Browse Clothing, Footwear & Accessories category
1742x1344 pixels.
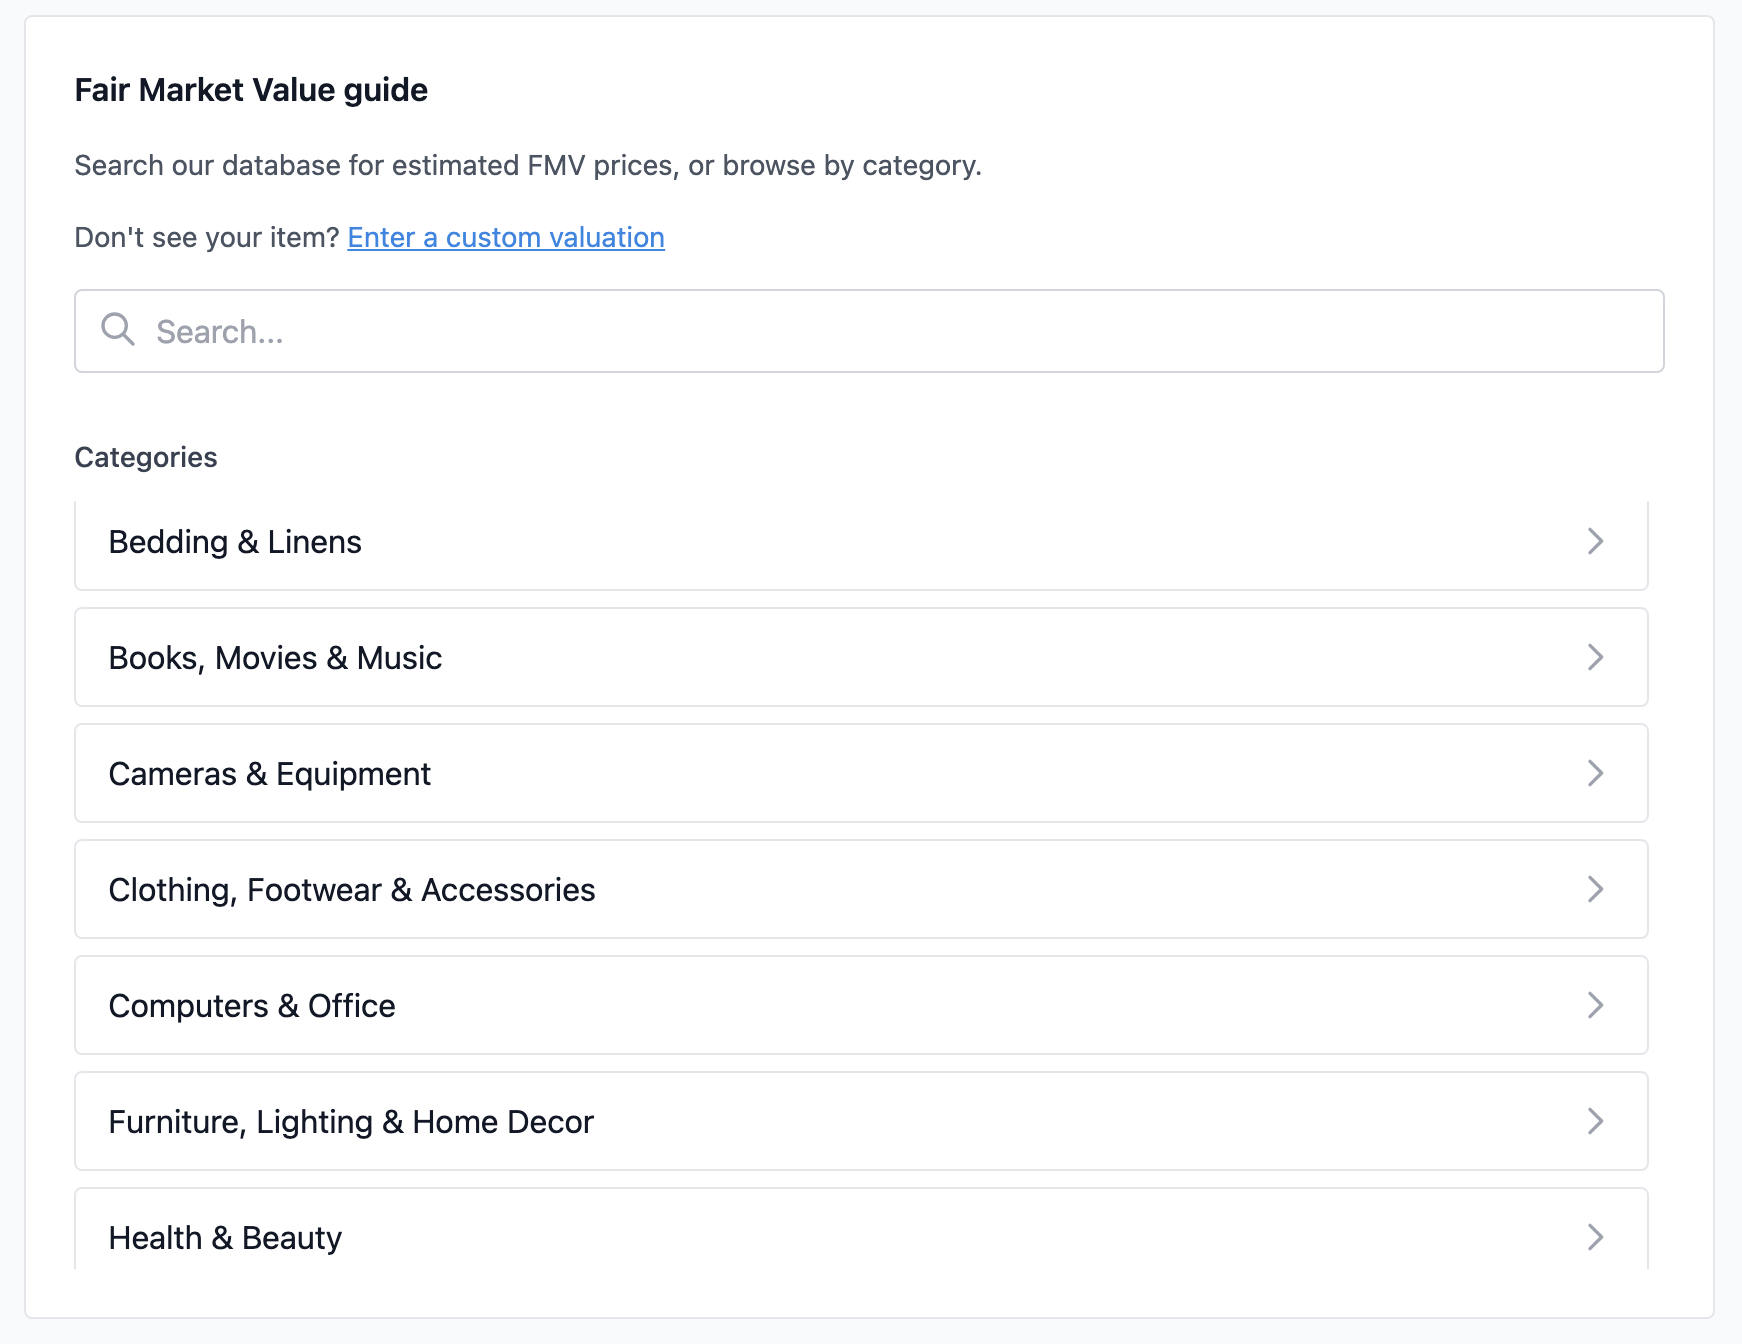pyautogui.click(x=352, y=890)
